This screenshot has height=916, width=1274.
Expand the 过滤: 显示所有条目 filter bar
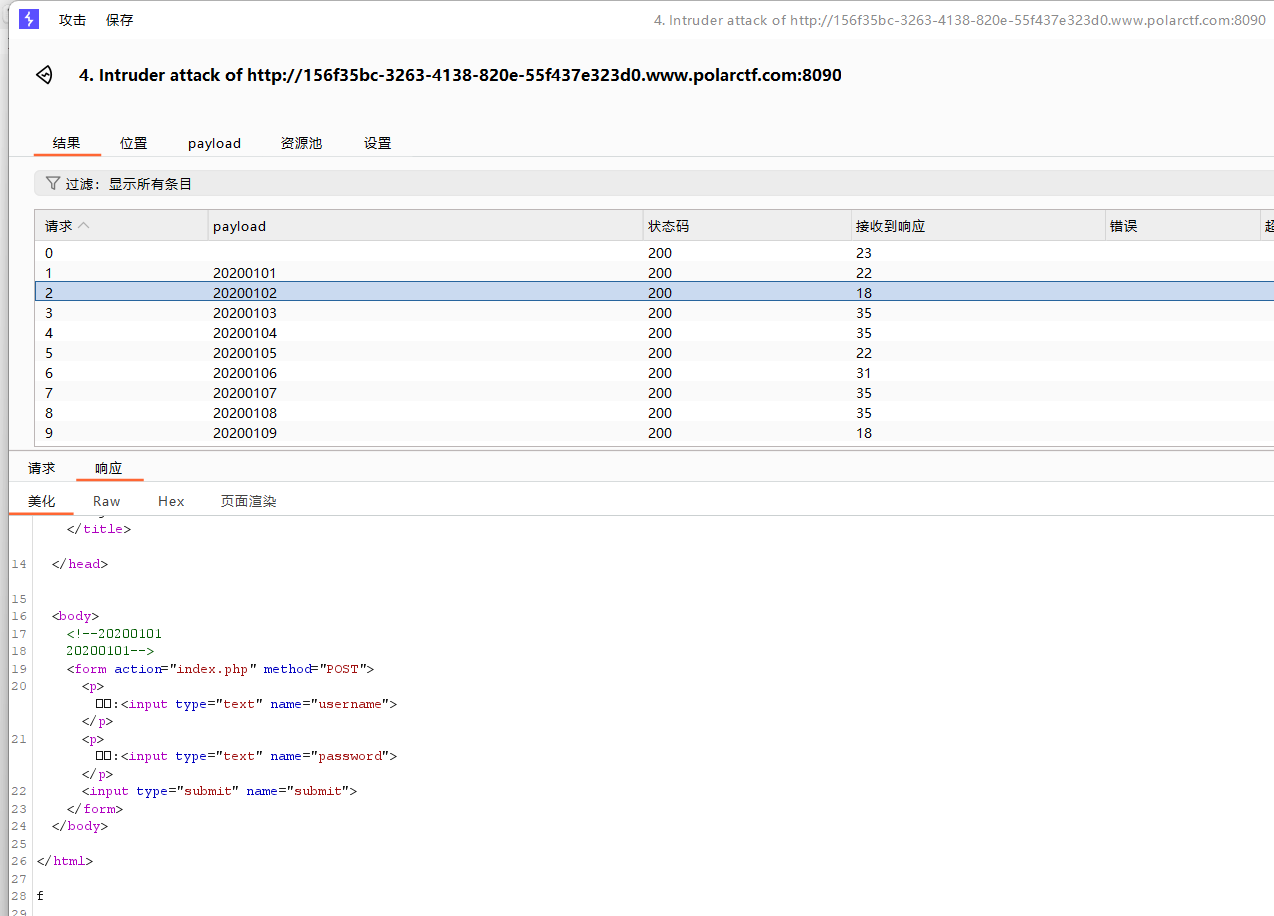coord(654,184)
